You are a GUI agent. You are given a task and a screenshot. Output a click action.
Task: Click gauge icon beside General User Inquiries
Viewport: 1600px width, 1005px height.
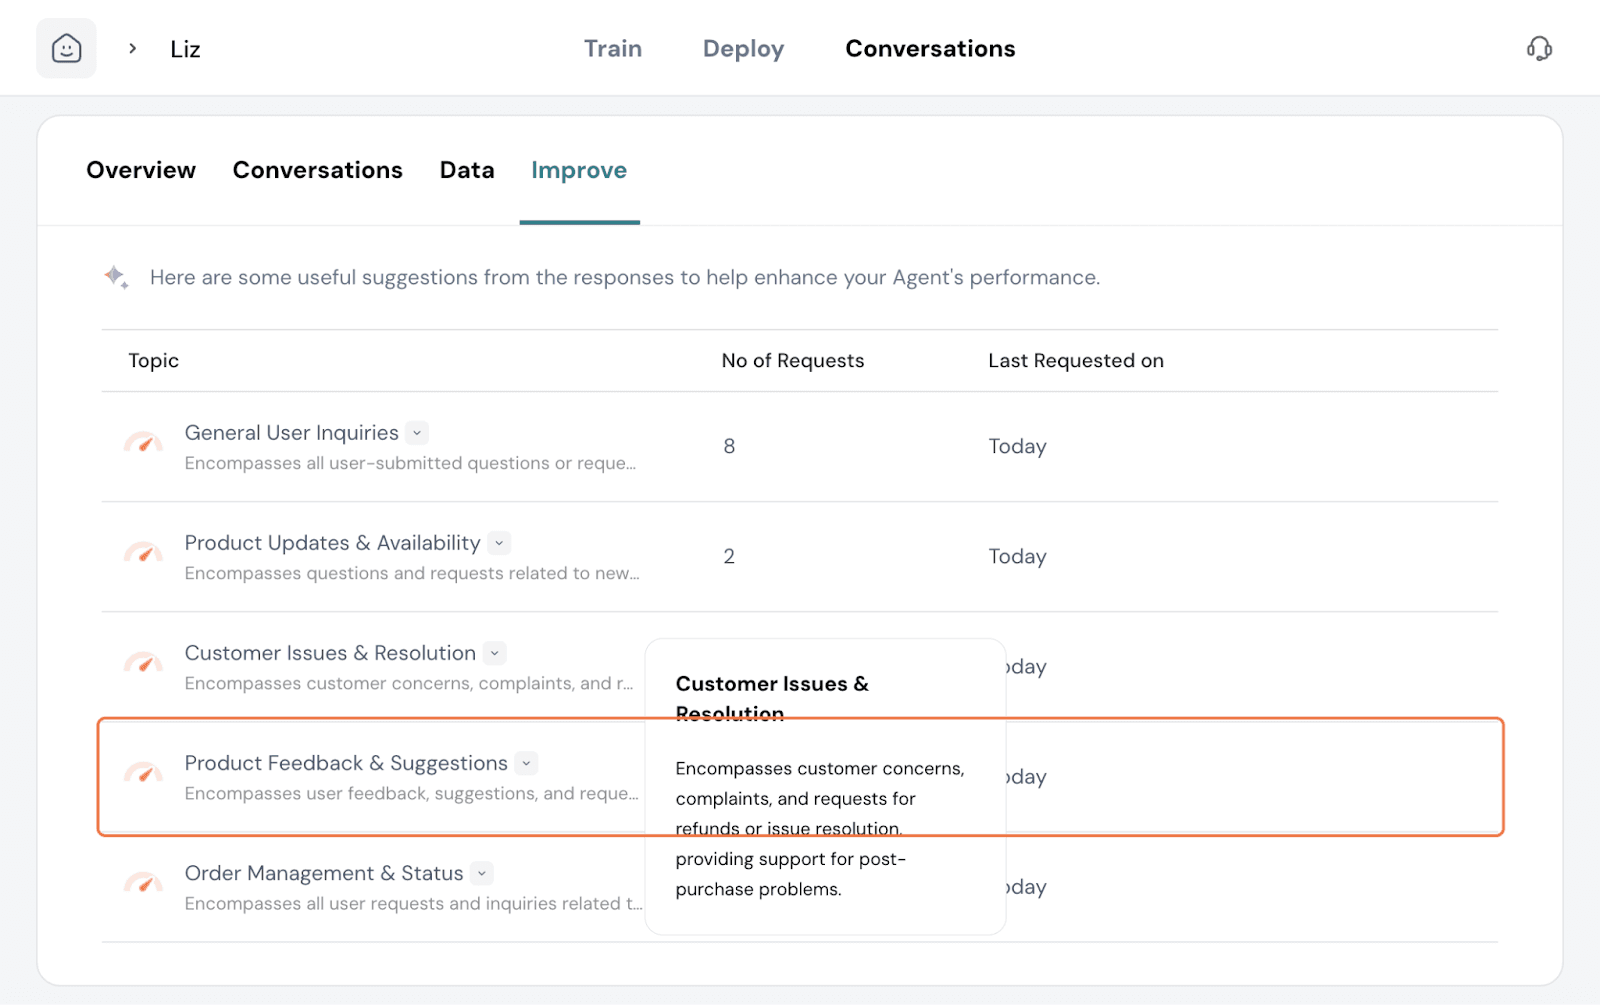tap(143, 443)
